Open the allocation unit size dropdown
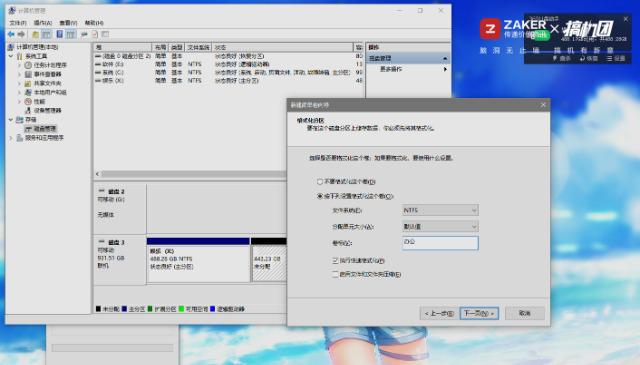The height and width of the screenshot is (365, 640). tap(440, 226)
